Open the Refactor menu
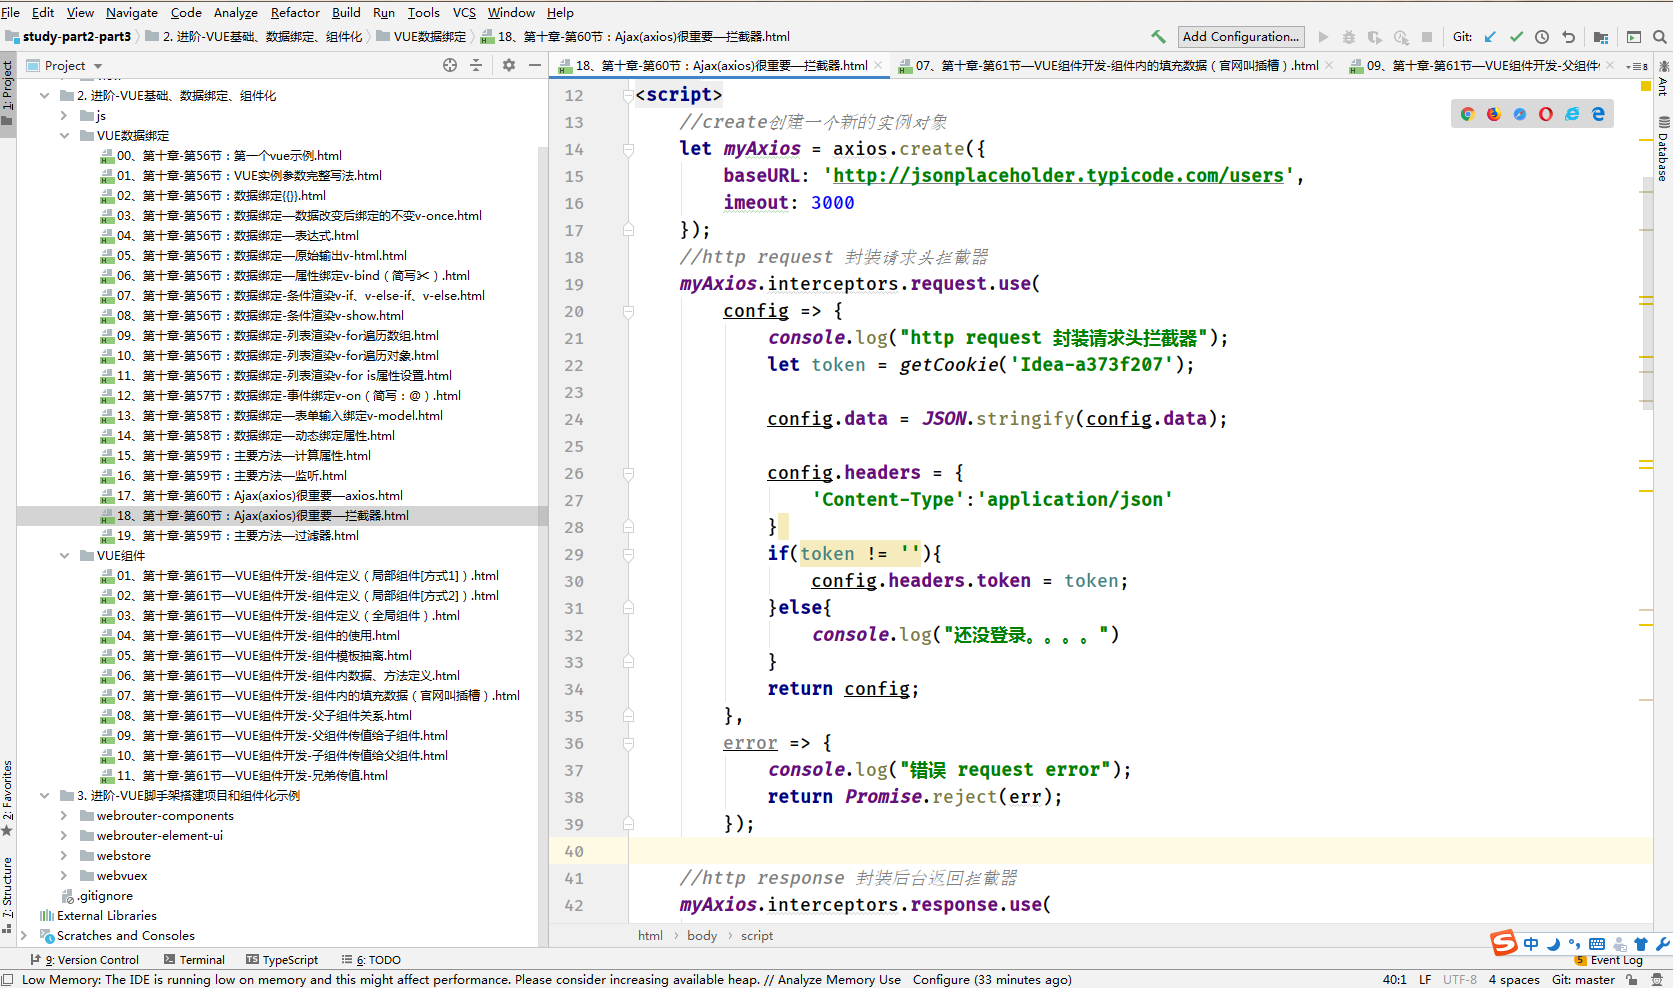Screen dimensions: 1673x988 (295, 12)
